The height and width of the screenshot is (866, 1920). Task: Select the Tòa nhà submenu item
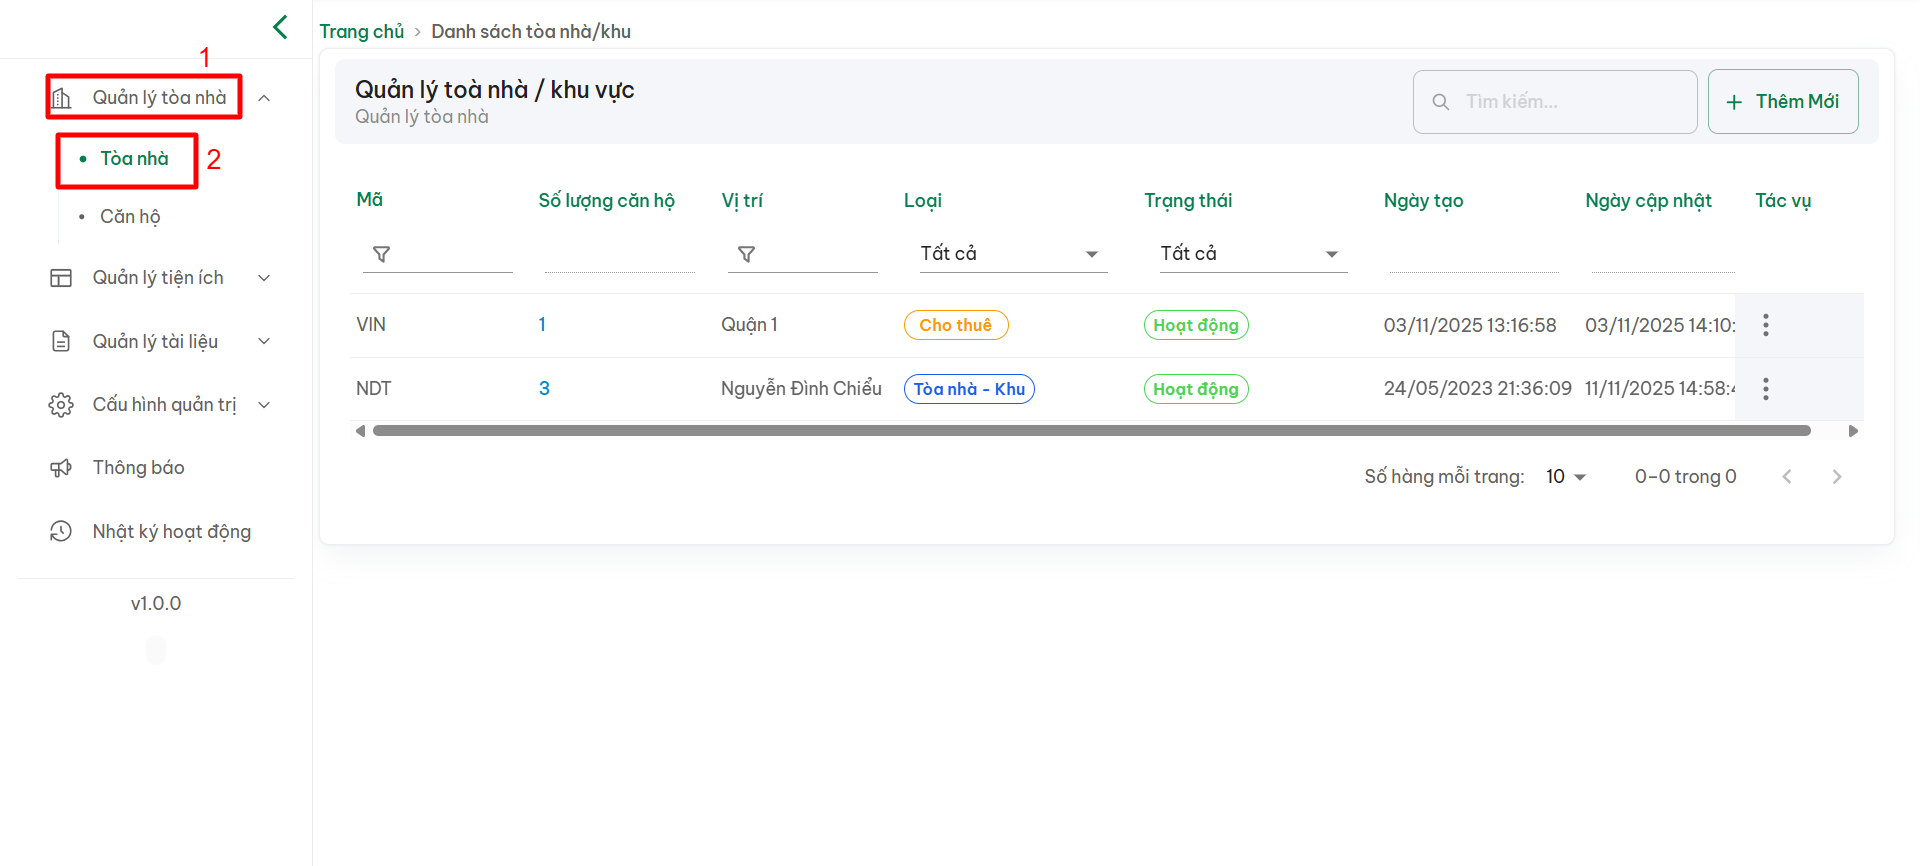(134, 159)
